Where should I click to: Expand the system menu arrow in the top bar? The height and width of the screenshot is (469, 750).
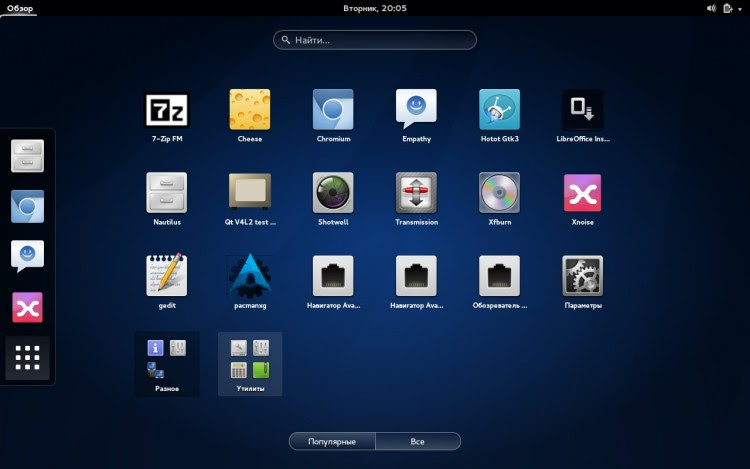740,9
